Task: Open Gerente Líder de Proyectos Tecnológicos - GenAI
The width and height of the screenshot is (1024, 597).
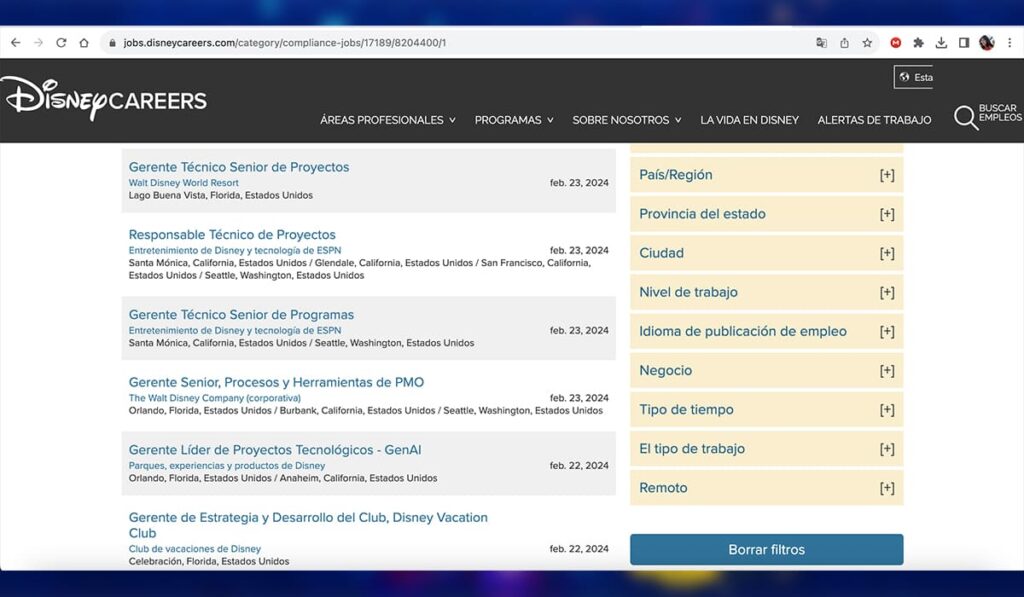Action: pos(275,450)
